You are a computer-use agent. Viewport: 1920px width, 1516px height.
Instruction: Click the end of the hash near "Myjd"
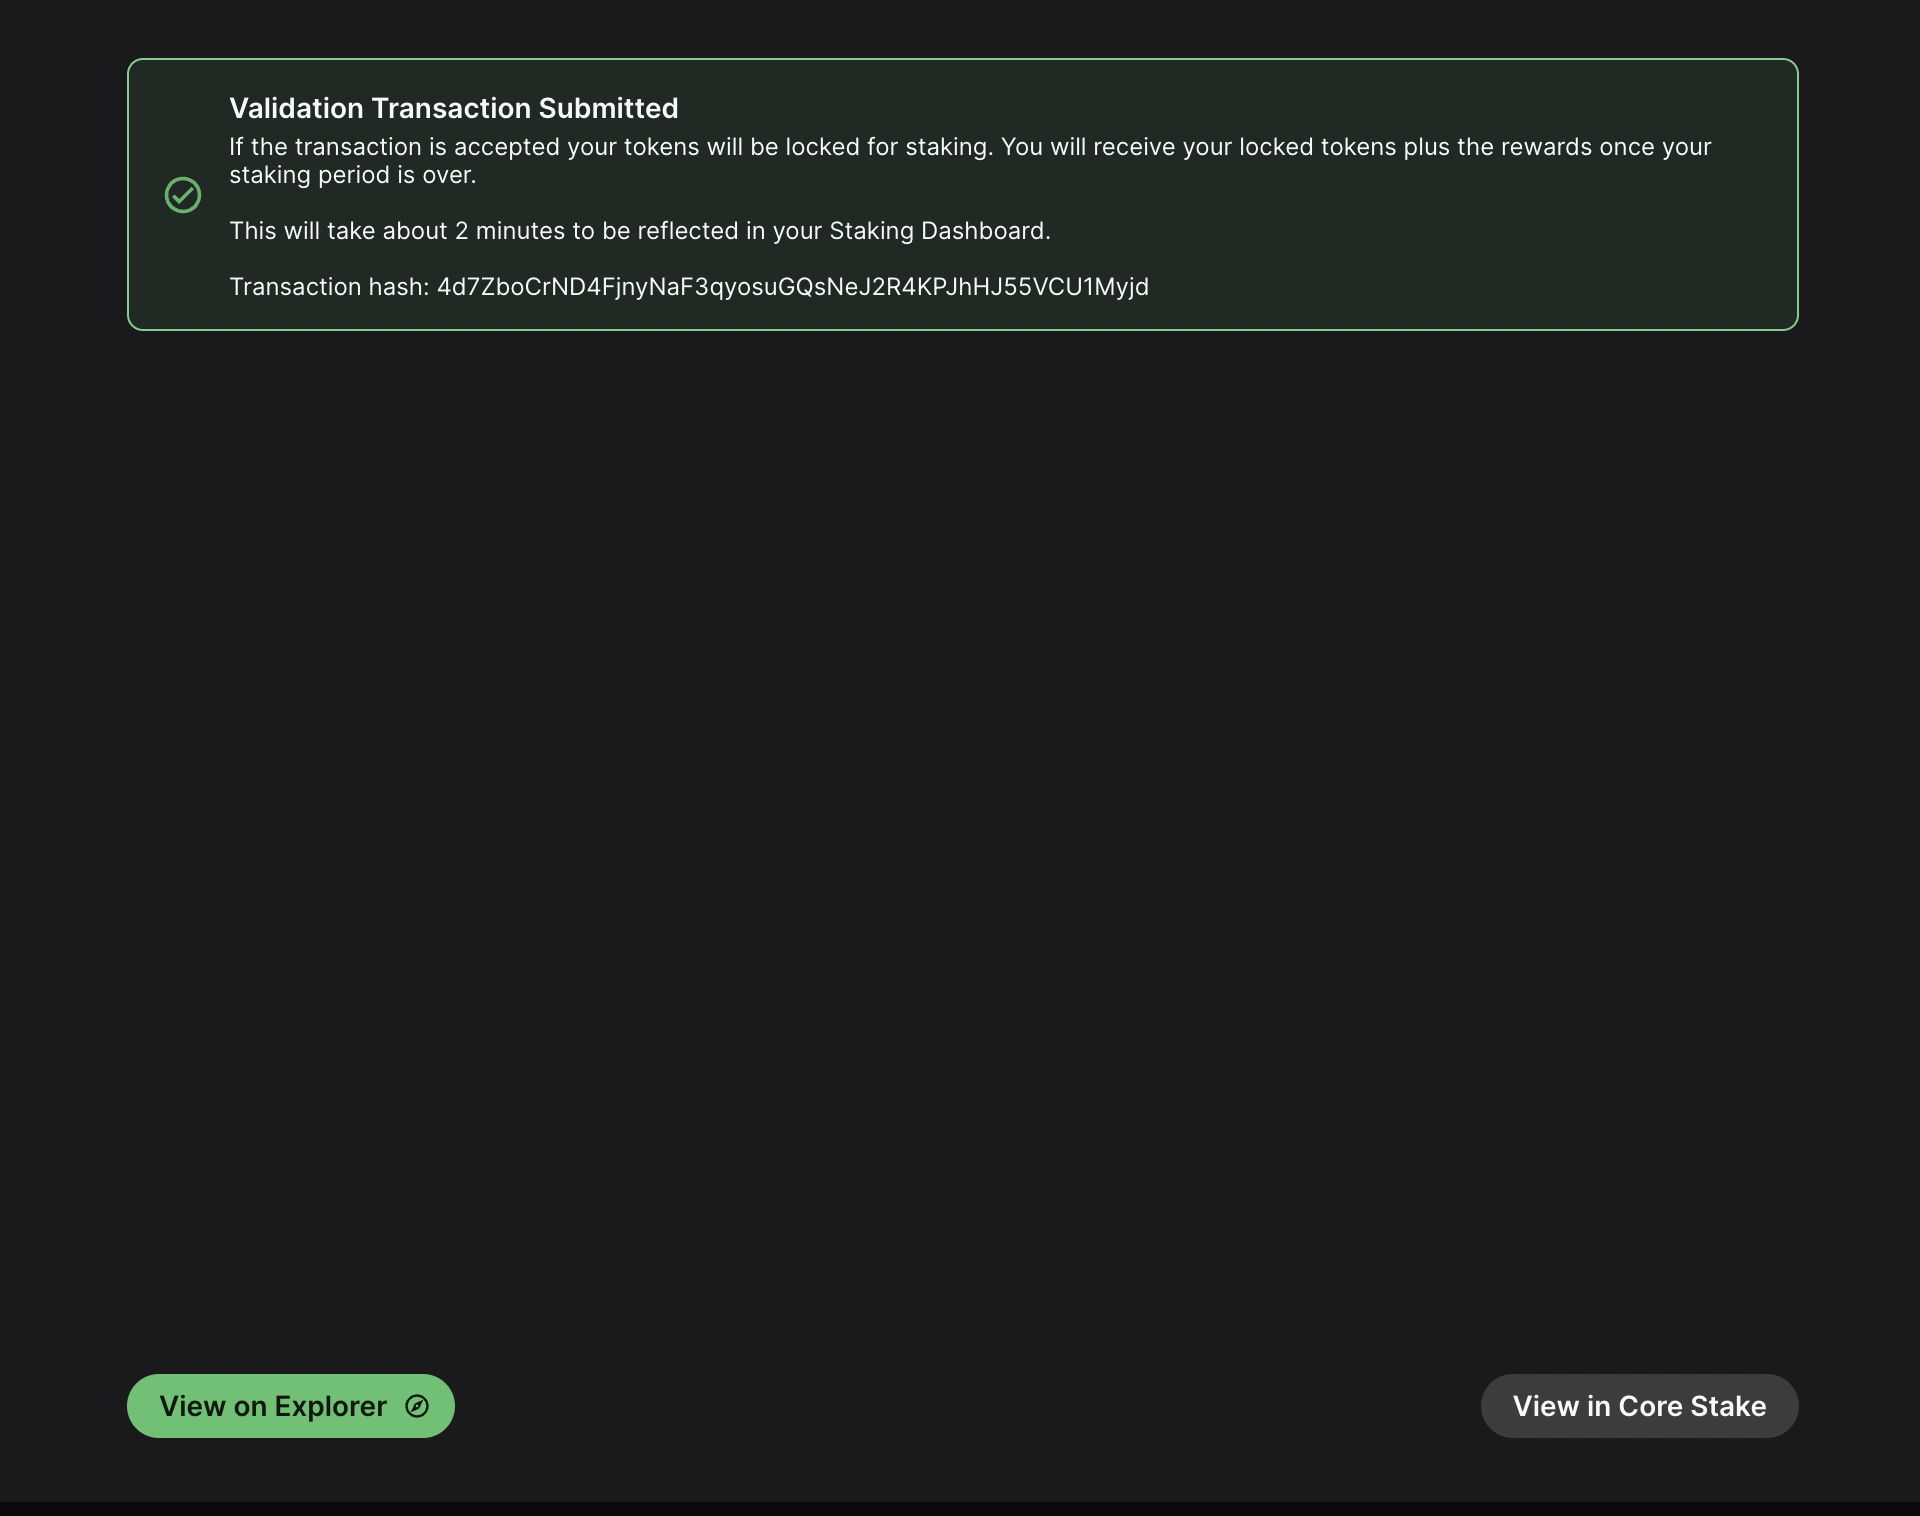click(x=1120, y=287)
